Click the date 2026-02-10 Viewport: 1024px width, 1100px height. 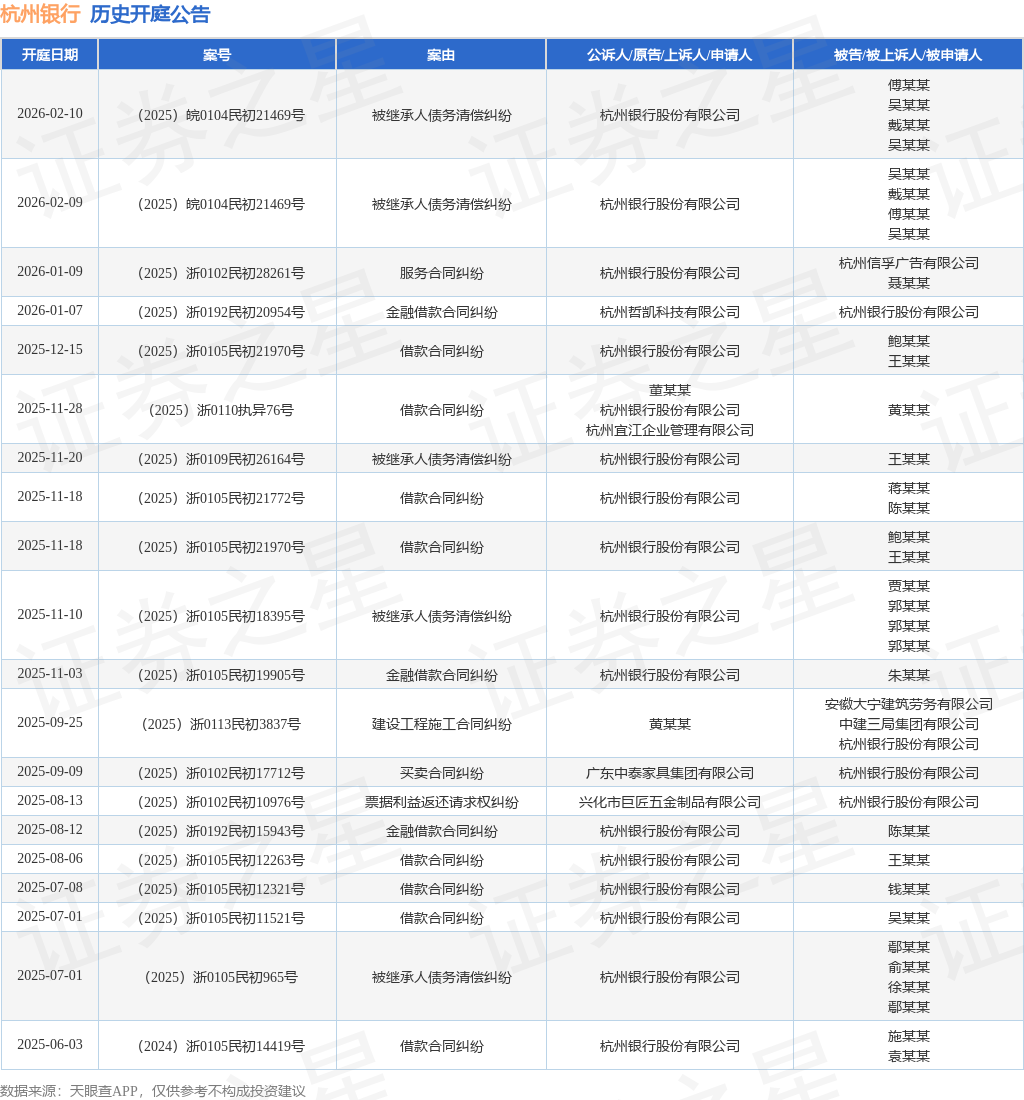(50, 114)
